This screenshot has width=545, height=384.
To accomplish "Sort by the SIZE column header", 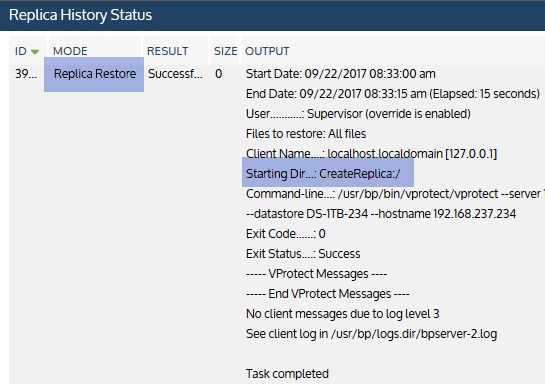I will click(x=226, y=51).
